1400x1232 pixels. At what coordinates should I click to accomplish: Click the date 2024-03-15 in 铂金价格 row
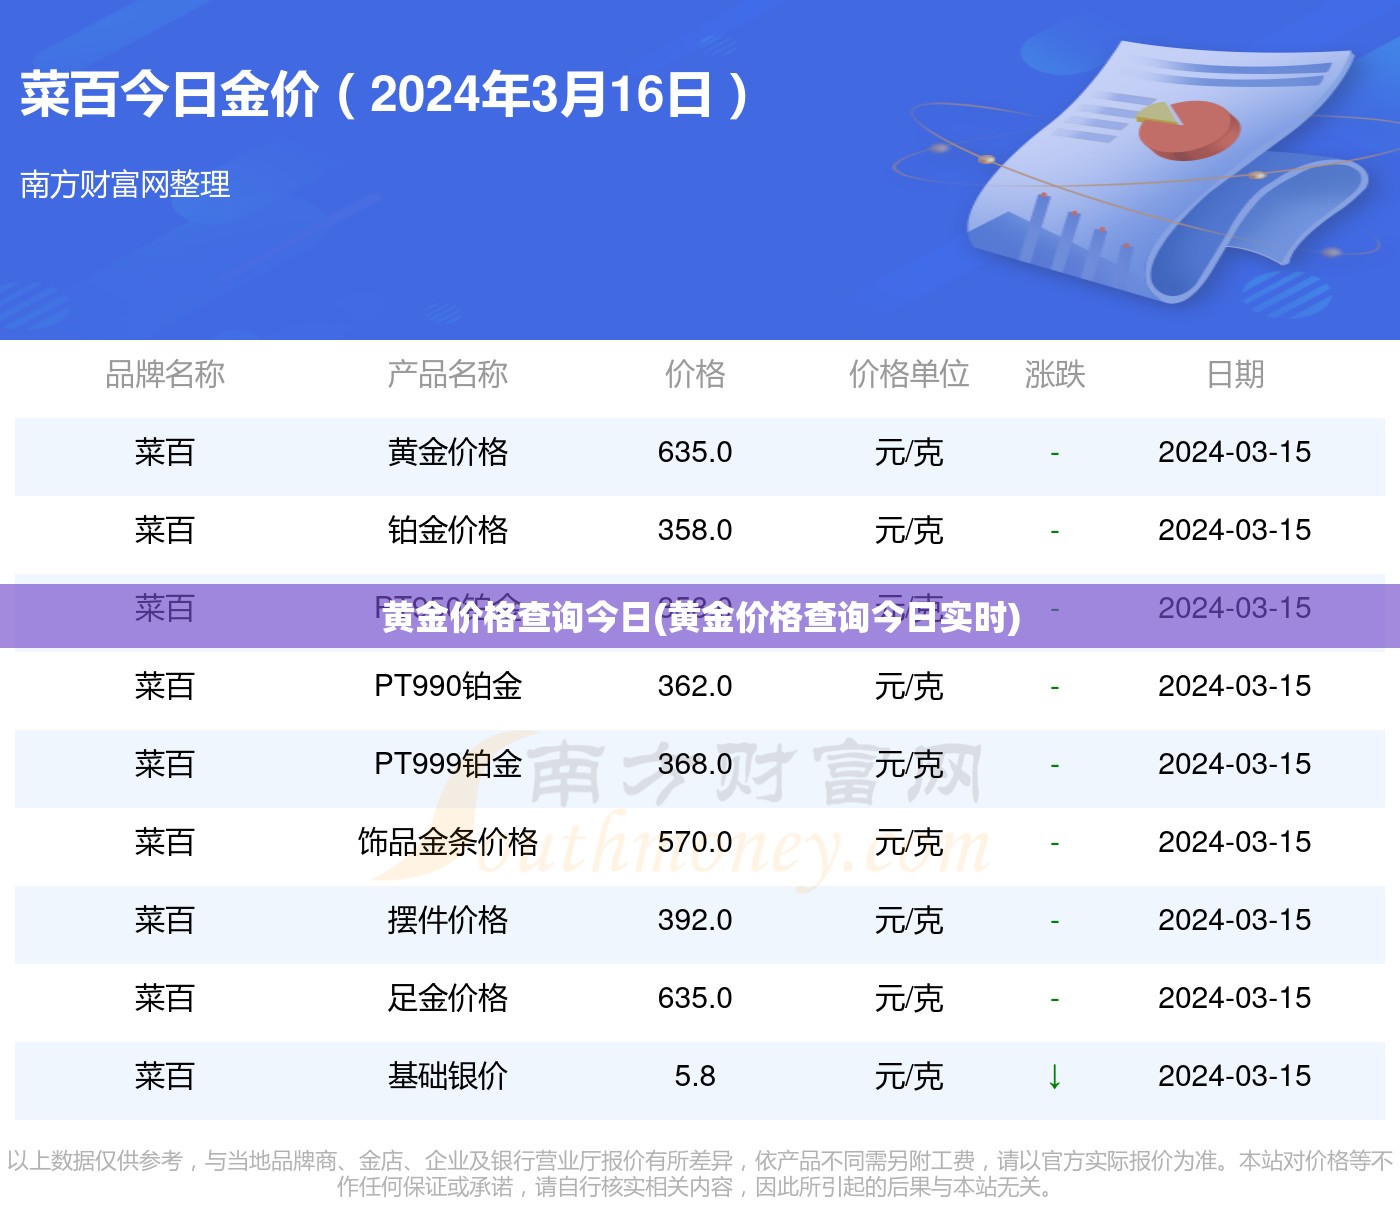pyautogui.click(x=1235, y=530)
